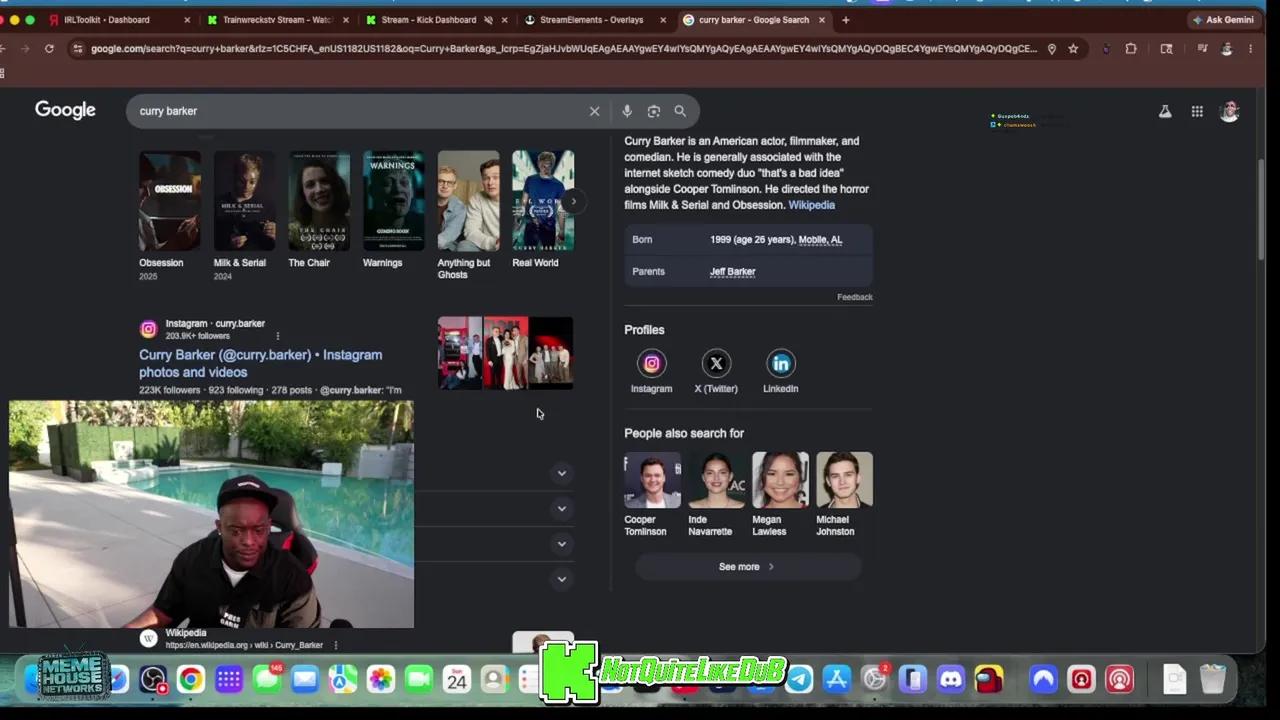
Task: Open Michael Johnston related search
Action: pos(844,495)
